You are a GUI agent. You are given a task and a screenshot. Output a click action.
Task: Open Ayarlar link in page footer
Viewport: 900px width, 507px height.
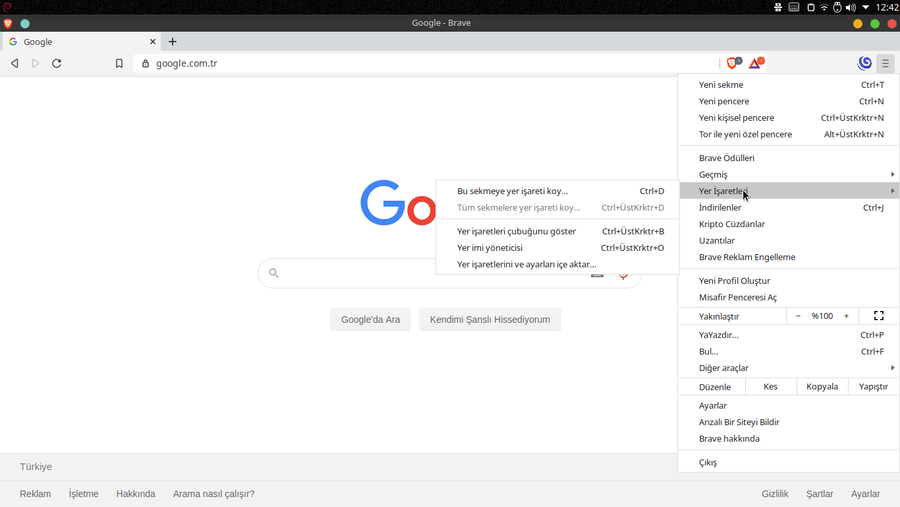click(x=866, y=494)
